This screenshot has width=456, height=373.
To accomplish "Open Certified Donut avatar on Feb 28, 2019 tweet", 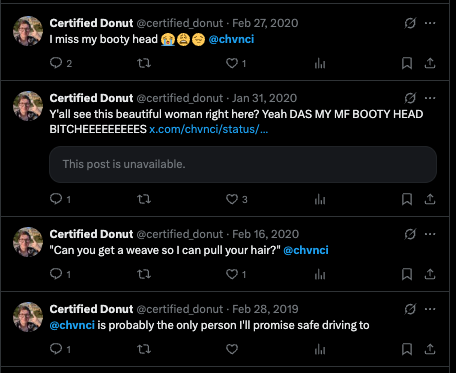I will tap(28, 317).
